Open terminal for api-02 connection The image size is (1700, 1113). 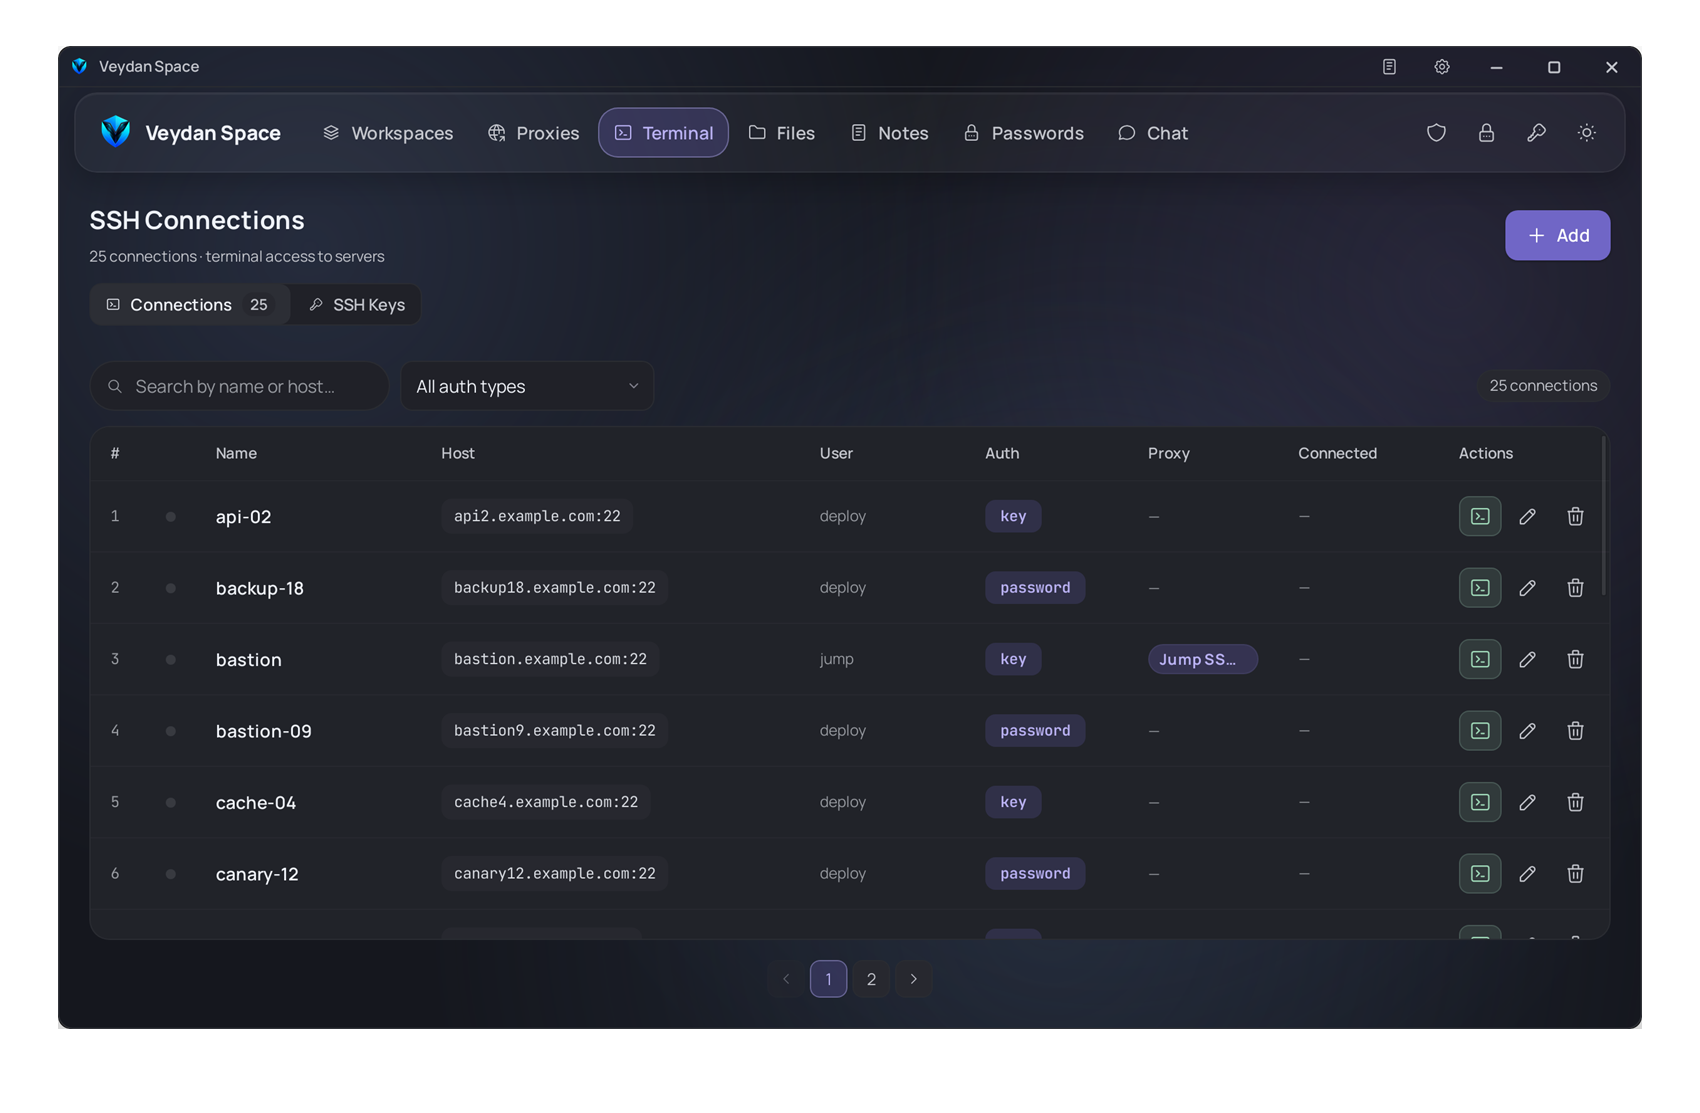pyautogui.click(x=1480, y=516)
